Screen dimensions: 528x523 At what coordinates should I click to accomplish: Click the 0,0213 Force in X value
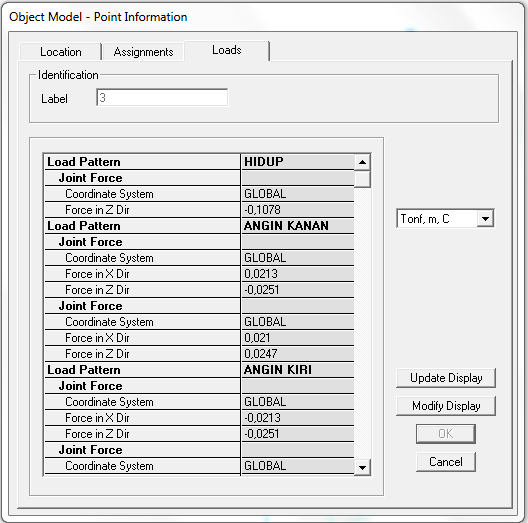[x=298, y=274]
